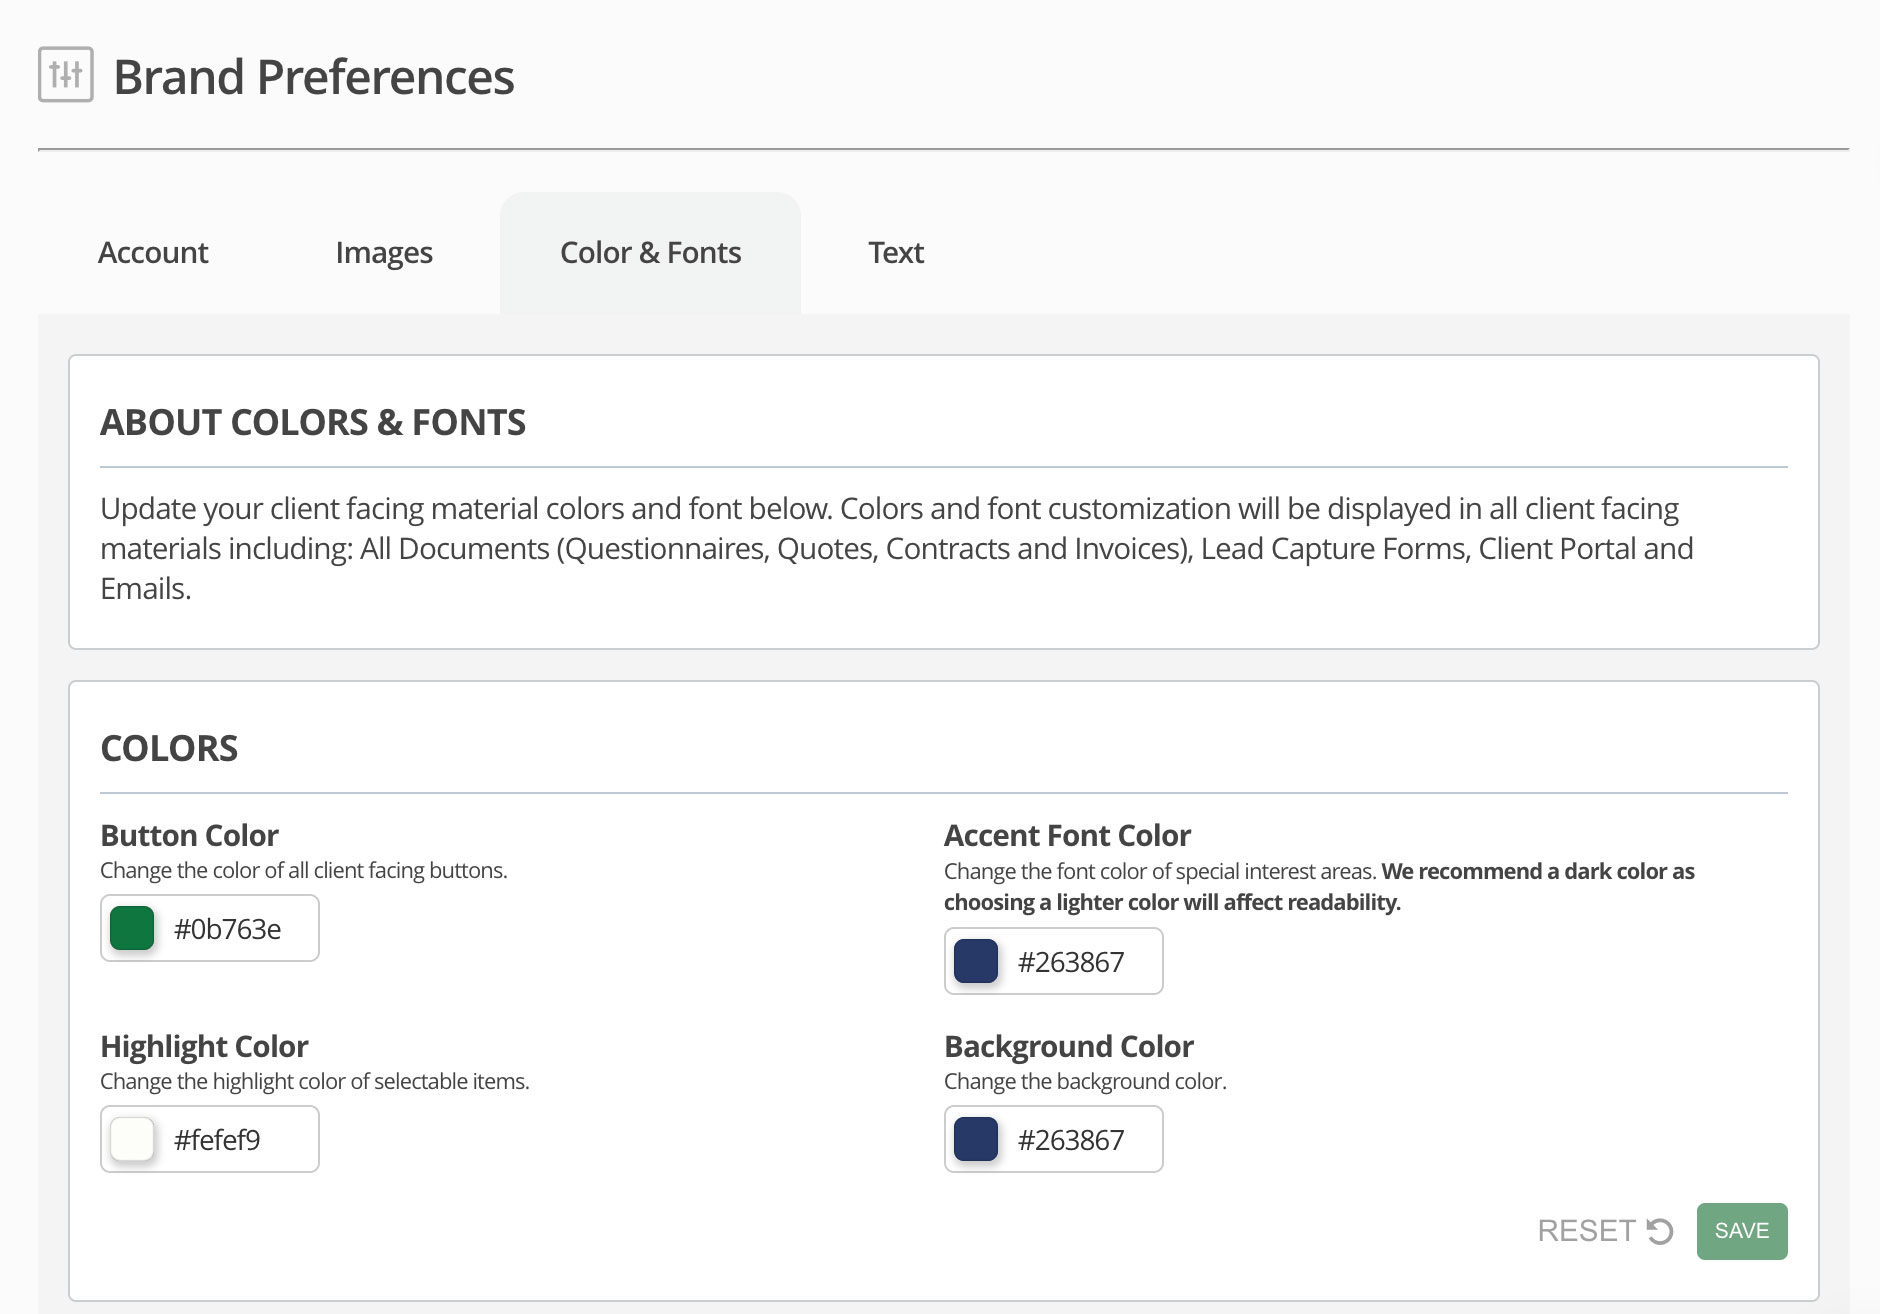Viewport: 1880px width, 1314px height.
Task: Click the Brand Preferences page title
Action: tap(314, 77)
